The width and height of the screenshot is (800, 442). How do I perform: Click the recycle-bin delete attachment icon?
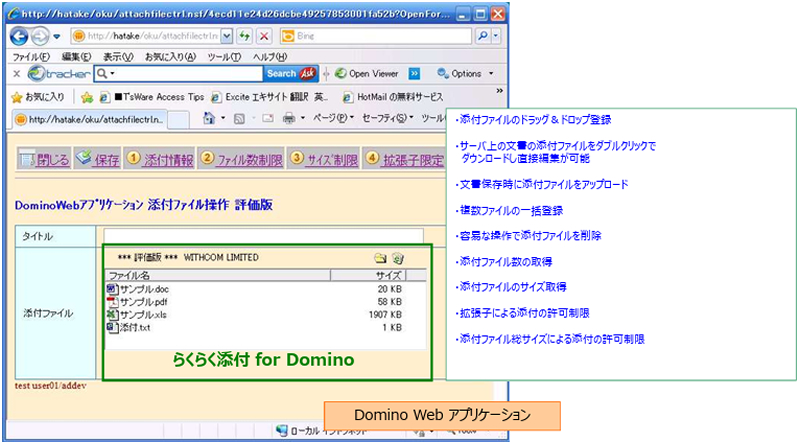[398, 258]
